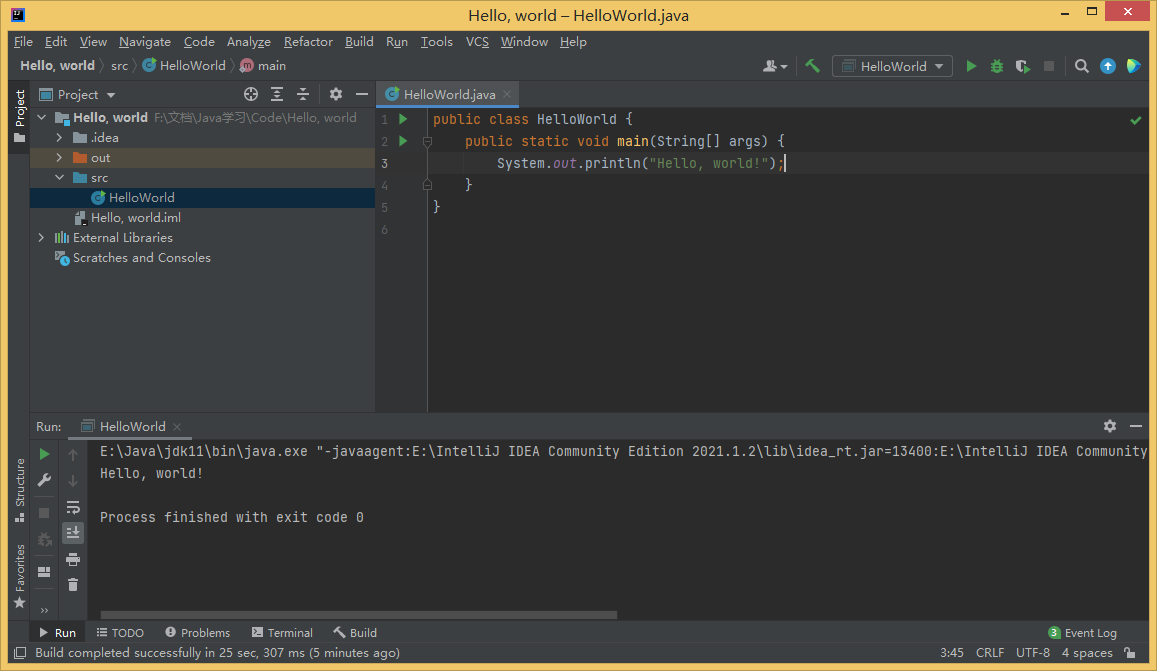Open the Problems tool window
This screenshot has width=1157, height=671.
[198, 633]
